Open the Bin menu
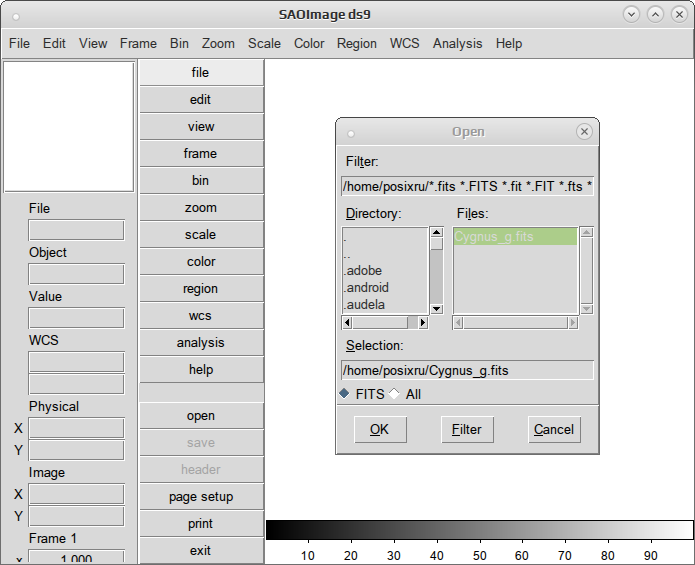 coord(179,43)
